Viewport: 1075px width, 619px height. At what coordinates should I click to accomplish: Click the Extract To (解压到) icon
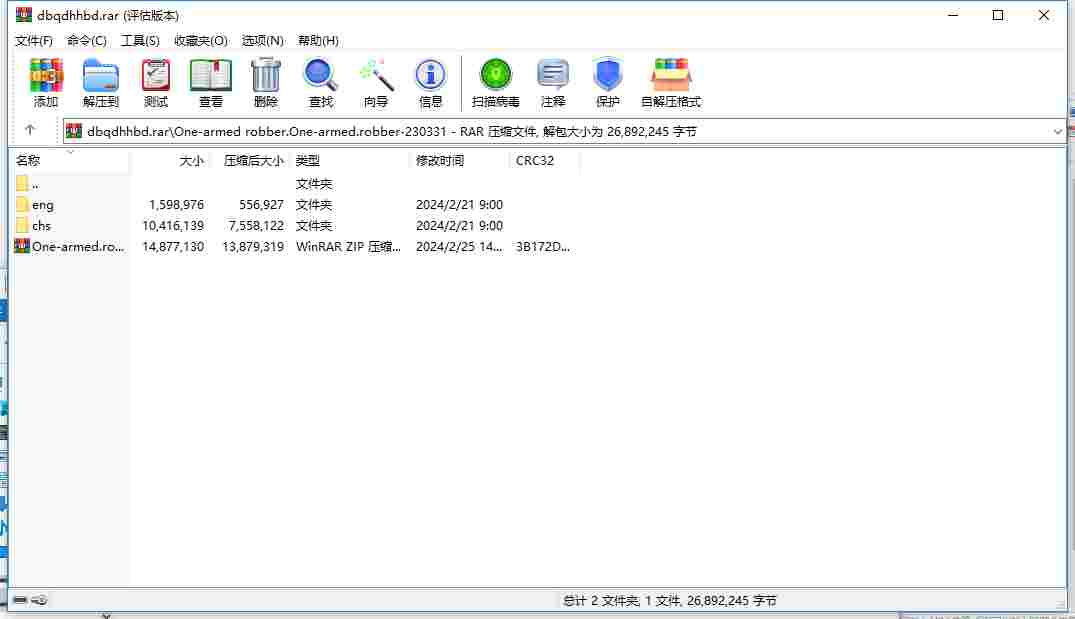click(101, 75)
